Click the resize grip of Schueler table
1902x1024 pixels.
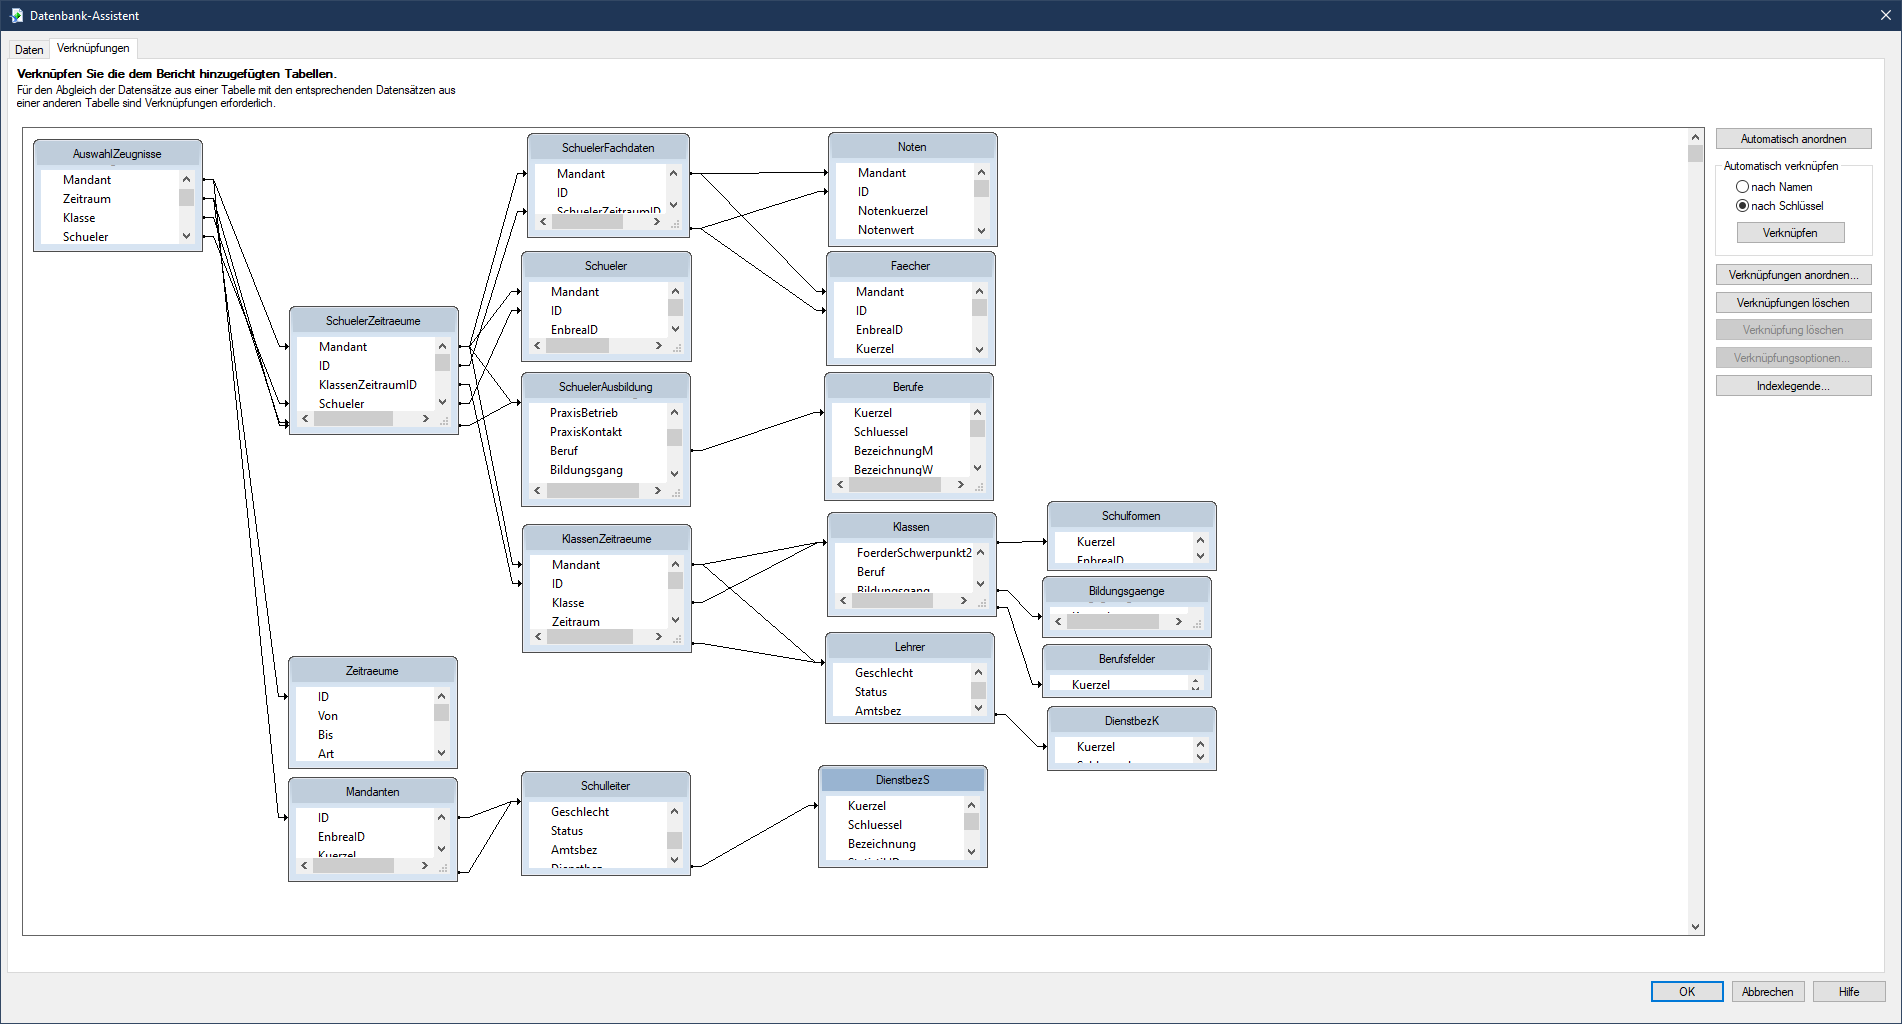677,347
